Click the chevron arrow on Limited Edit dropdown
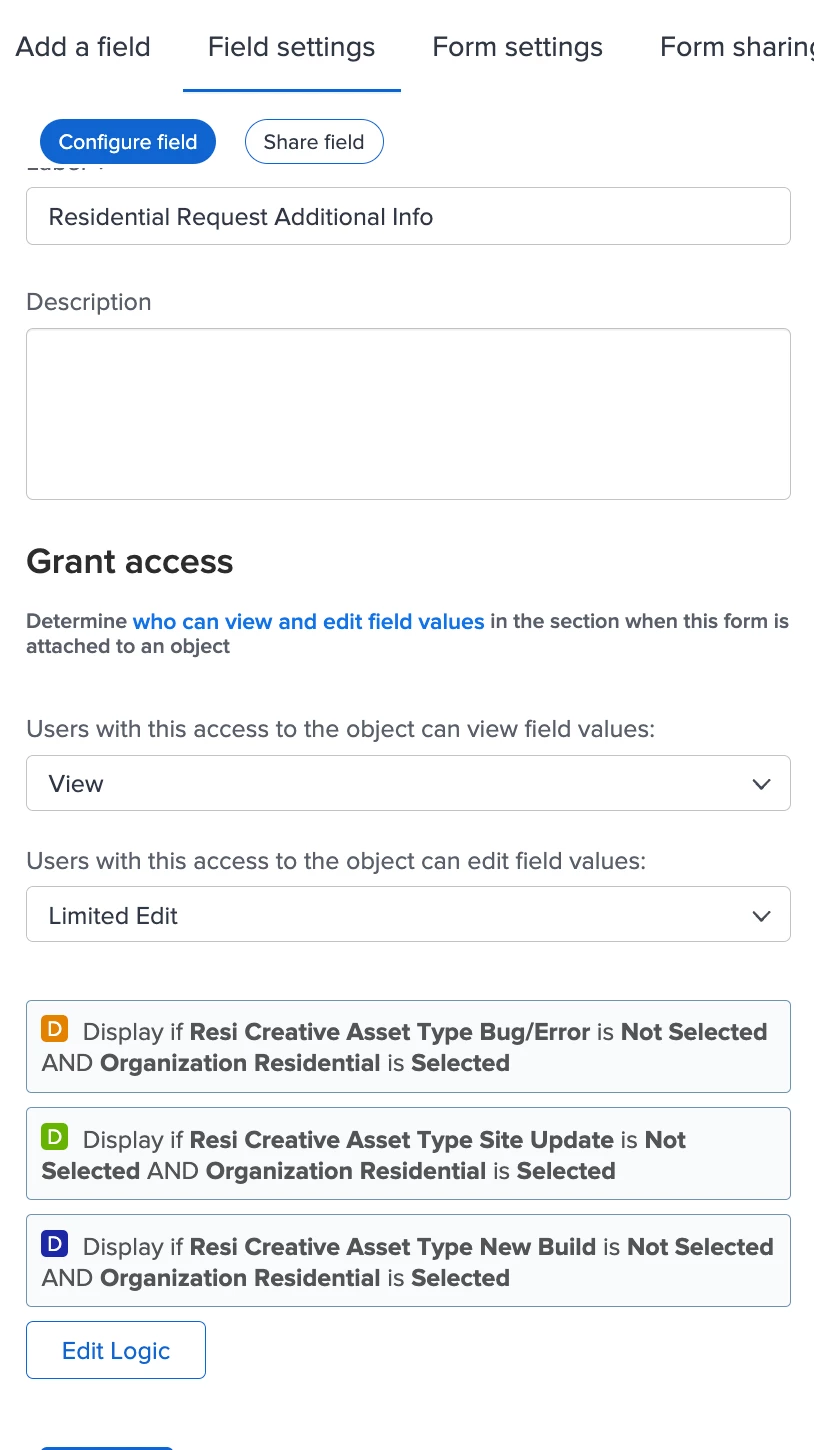The image size is (814, 1450). [x=761, y=915]
